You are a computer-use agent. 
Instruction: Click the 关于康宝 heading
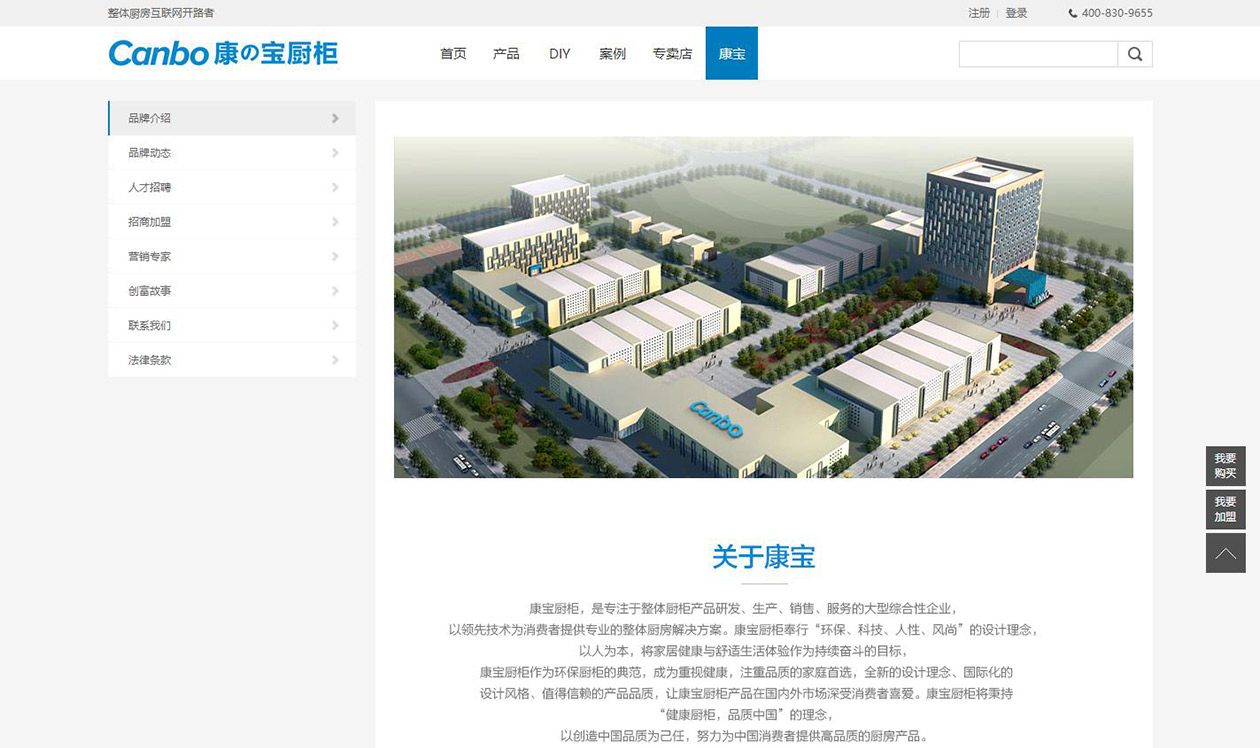click(x=763, y=557)
